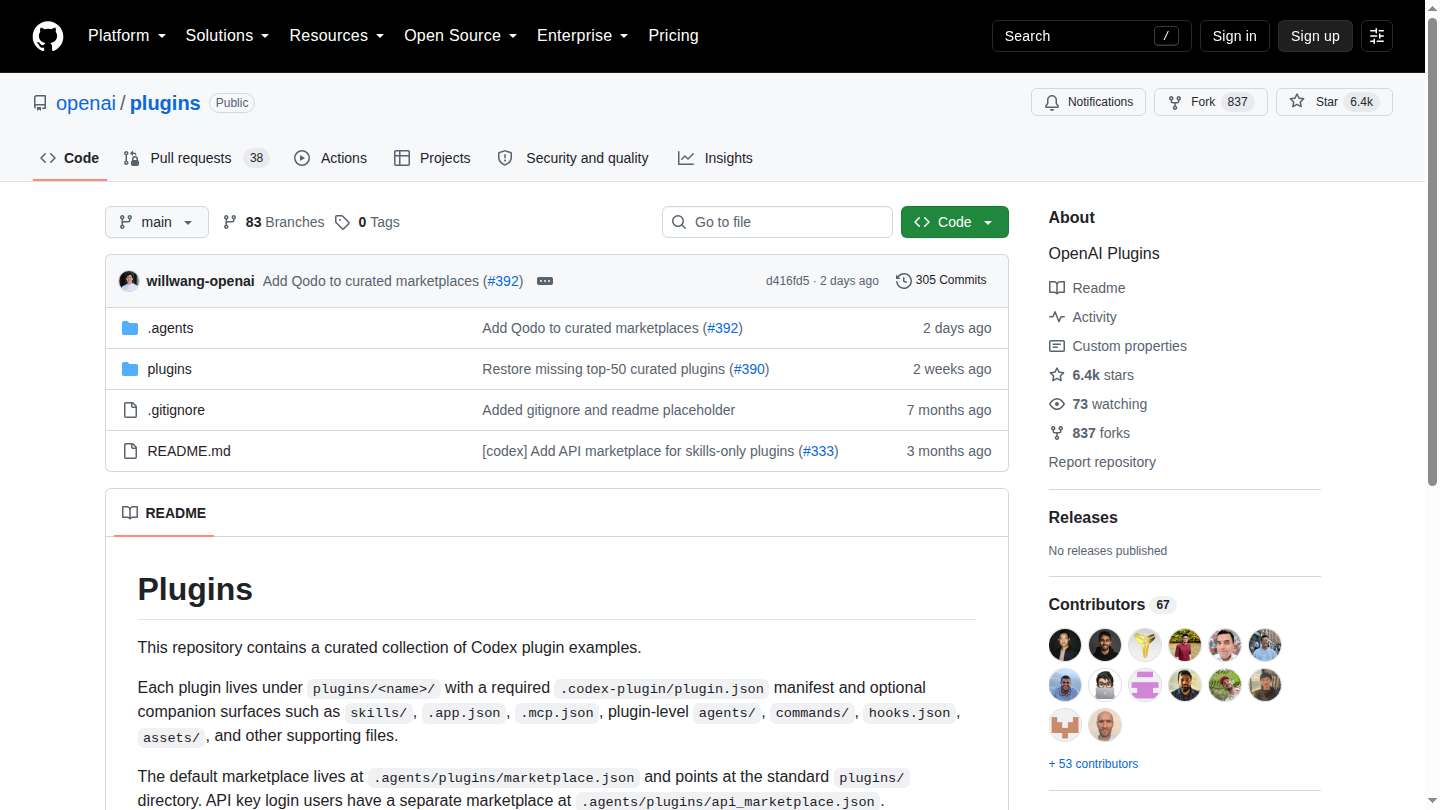Open commit hash d416fd5
1440x810 pixels.
(788, 281)
